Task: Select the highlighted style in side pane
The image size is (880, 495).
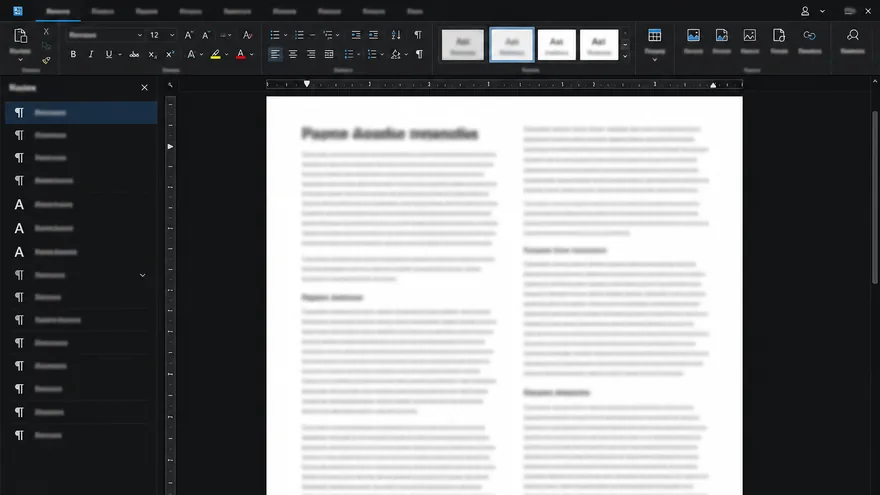Action: (81, 112)
